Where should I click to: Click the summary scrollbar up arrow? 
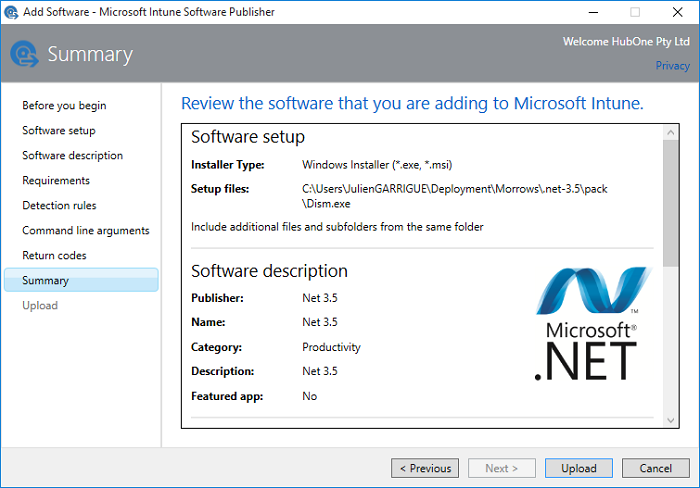671,133
